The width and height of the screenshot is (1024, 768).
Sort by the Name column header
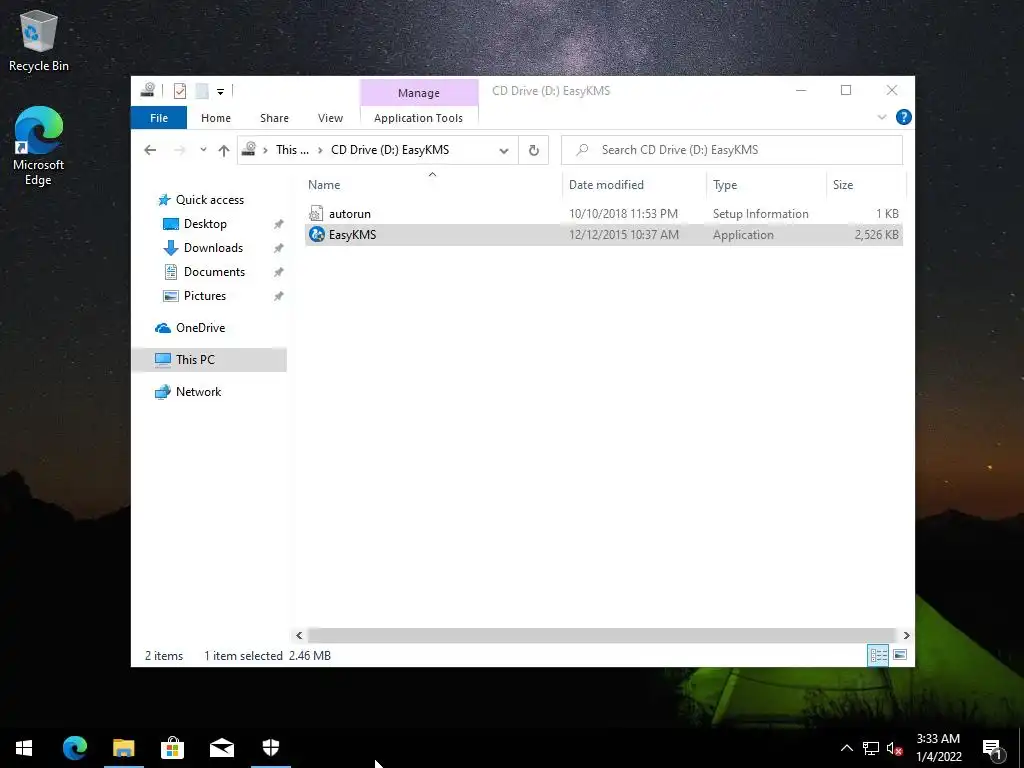pyautogui.click(x=432, y=185)
